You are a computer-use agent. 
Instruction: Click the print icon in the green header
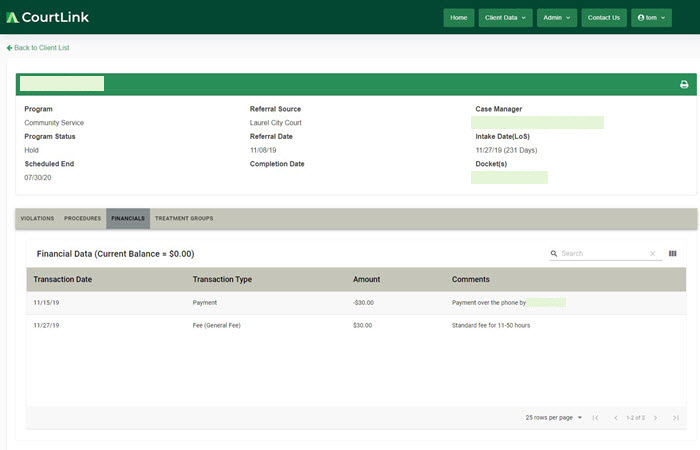coord(684,85)
